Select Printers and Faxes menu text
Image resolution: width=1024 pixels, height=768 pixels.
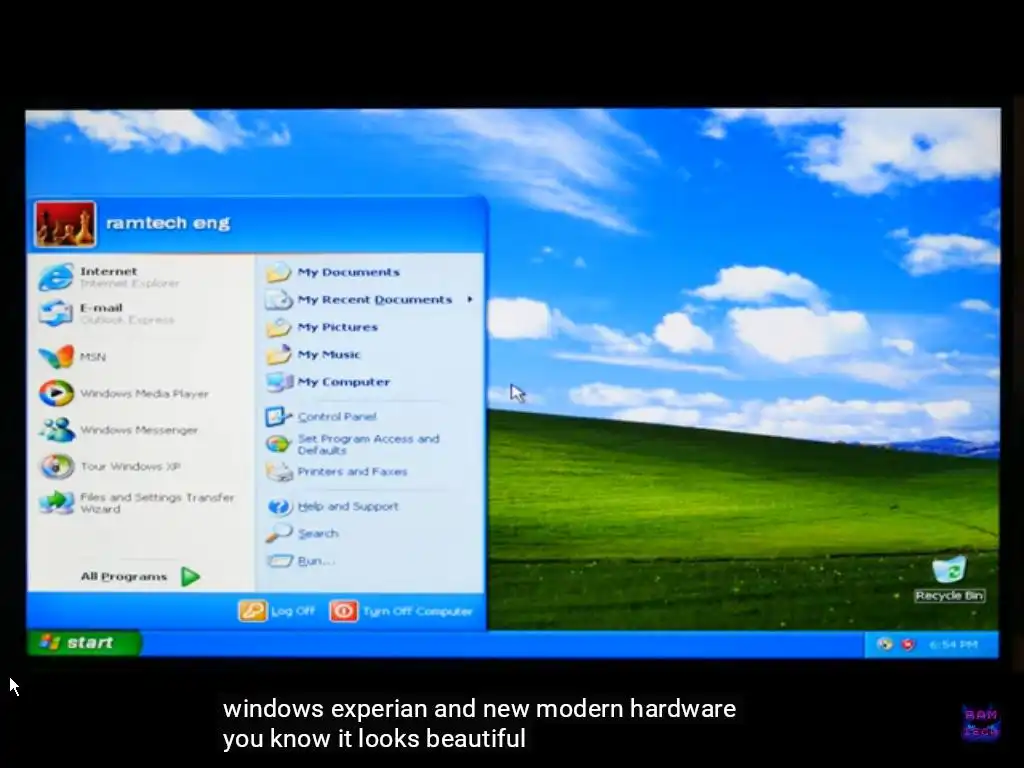coord(352,472)
